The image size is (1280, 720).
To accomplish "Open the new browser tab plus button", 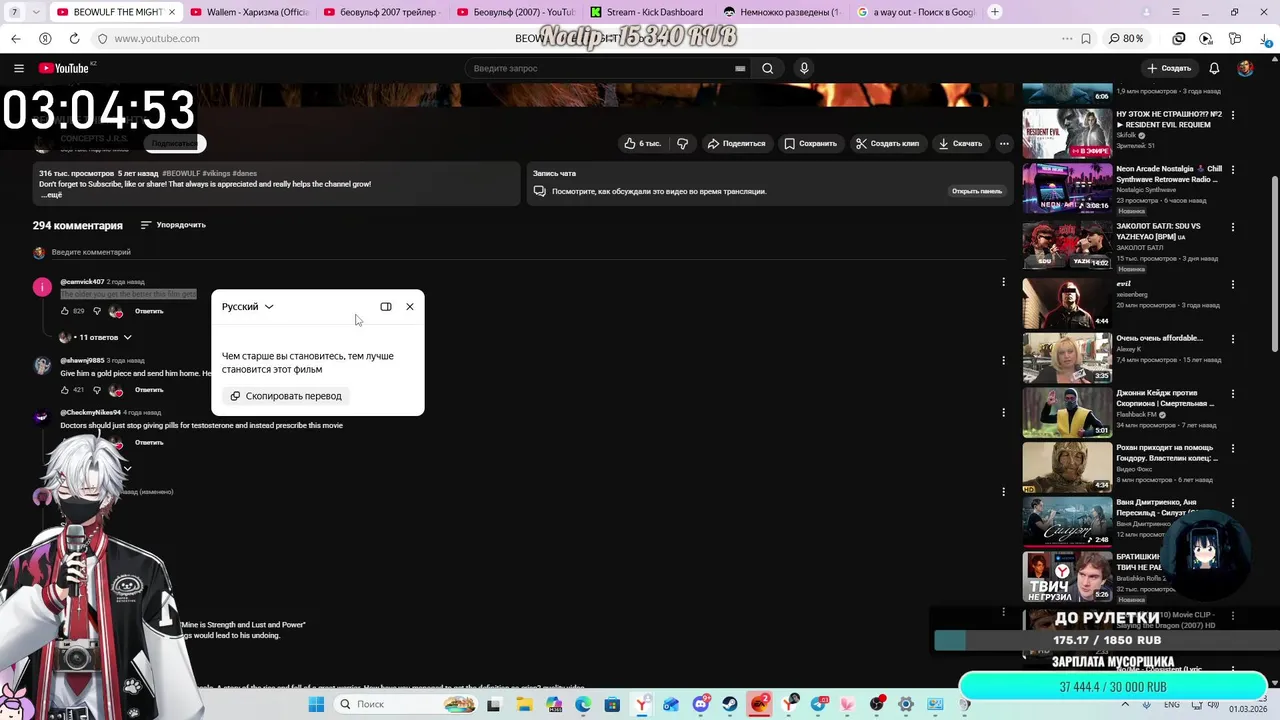I will click(x=995, y=12).
